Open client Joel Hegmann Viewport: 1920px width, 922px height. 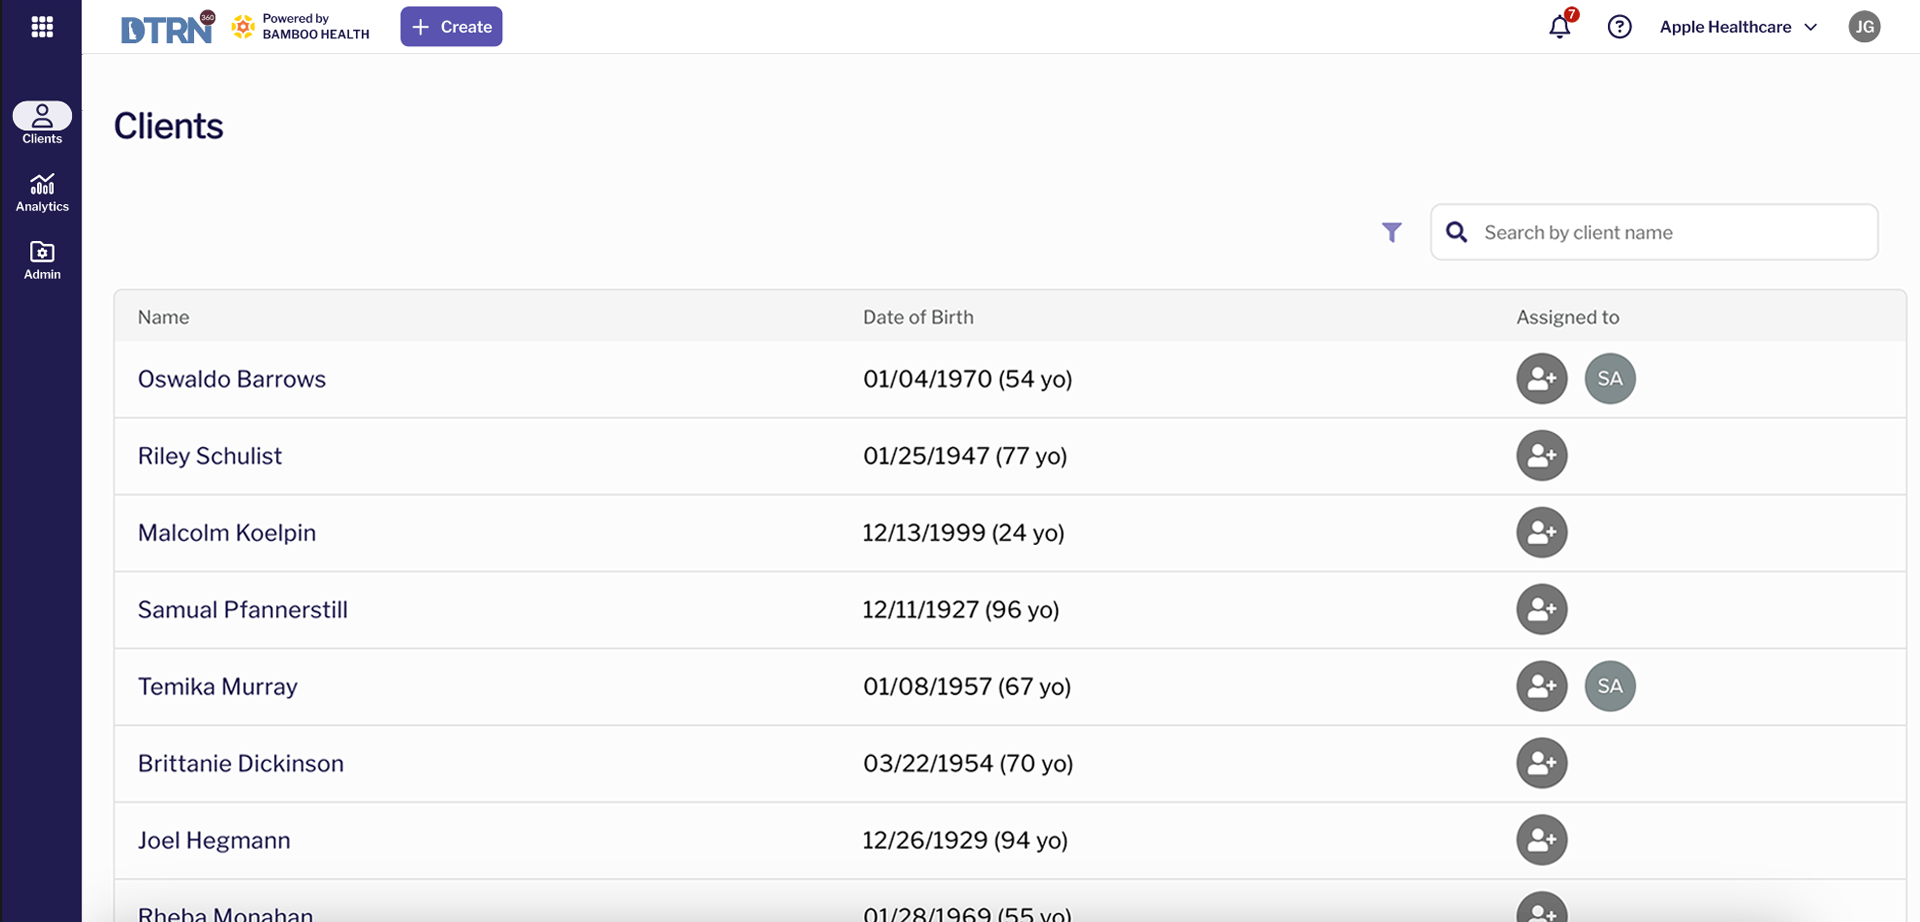[x=214, y=841]
